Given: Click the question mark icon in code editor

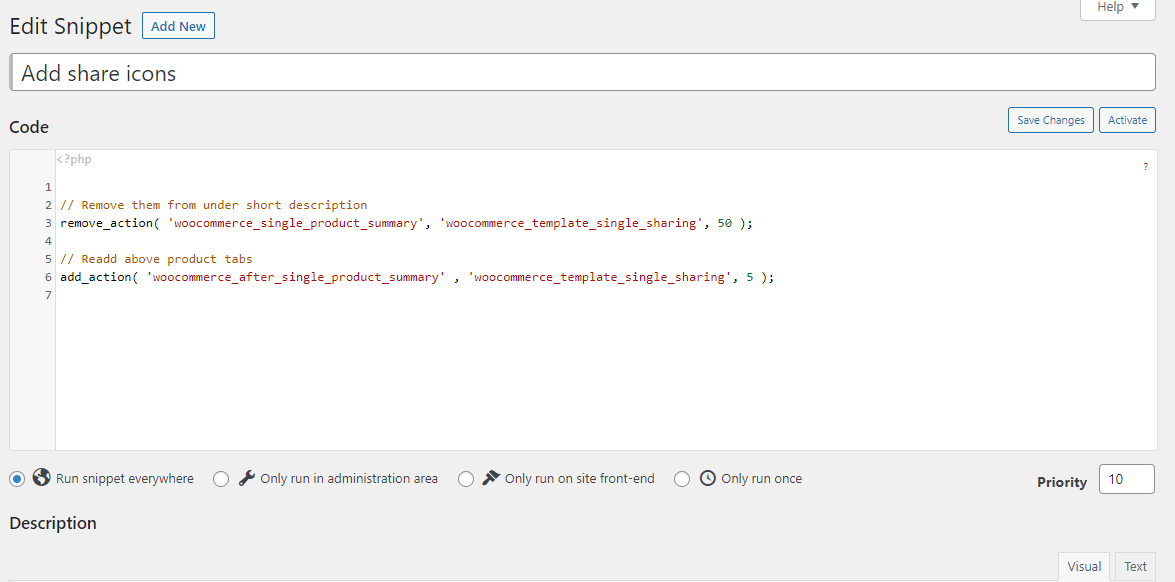Looking at the screenshot, I should [1145, 167].
